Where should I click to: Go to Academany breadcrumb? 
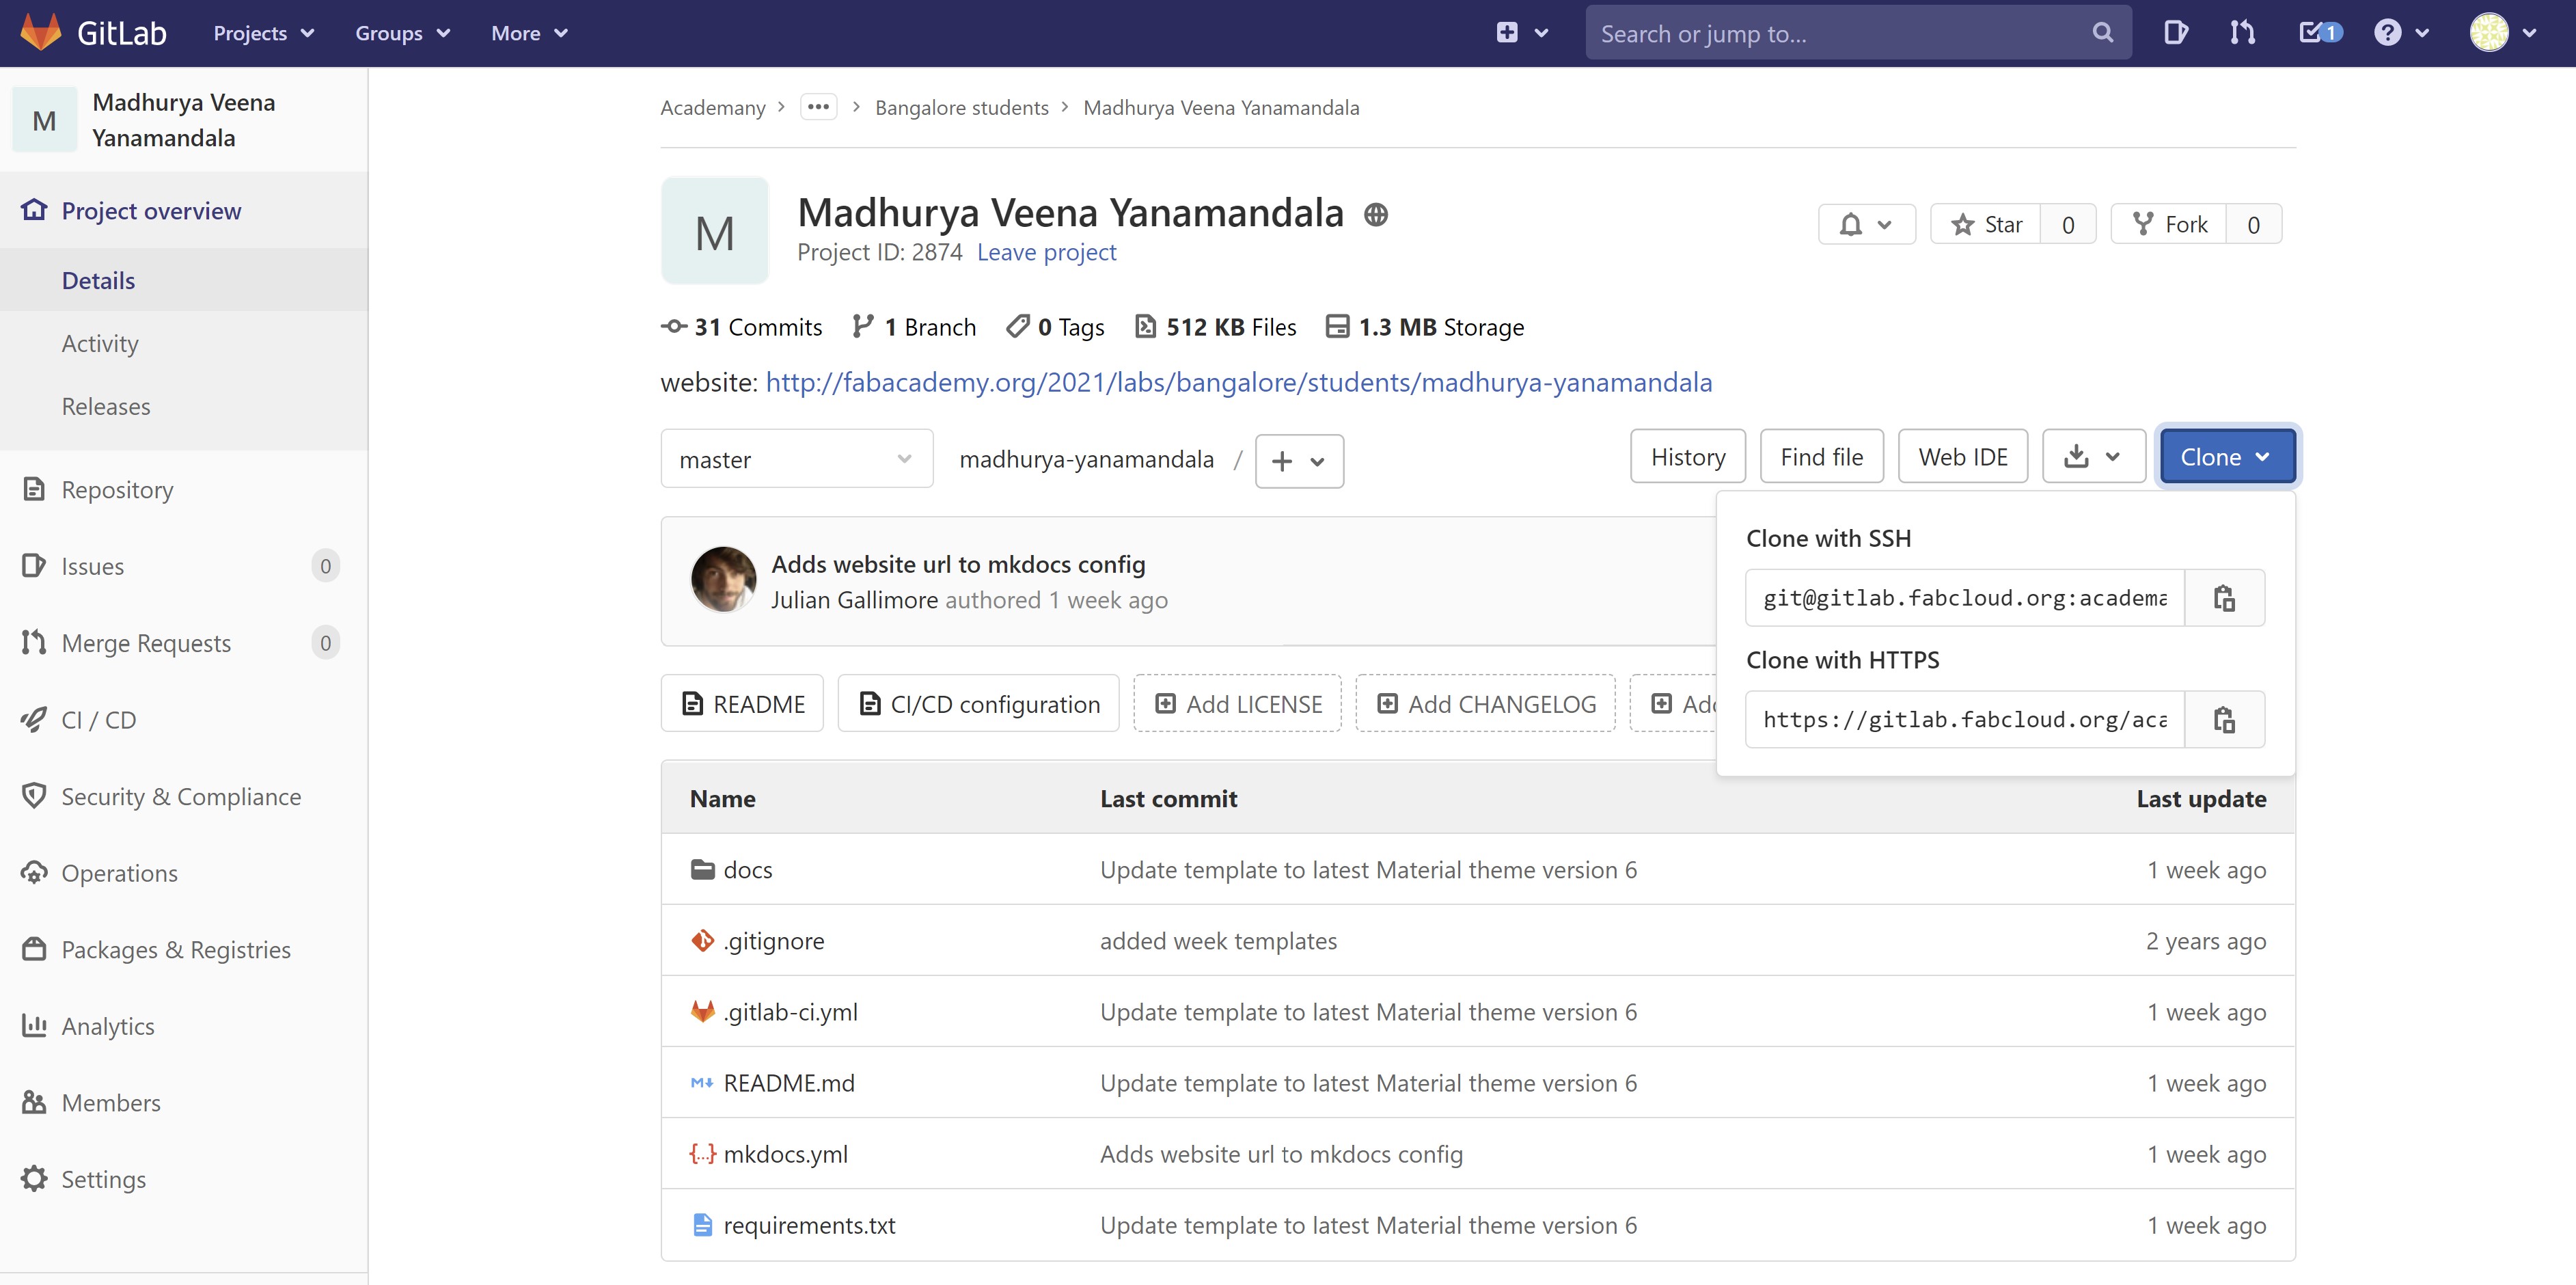pos(713,107)
